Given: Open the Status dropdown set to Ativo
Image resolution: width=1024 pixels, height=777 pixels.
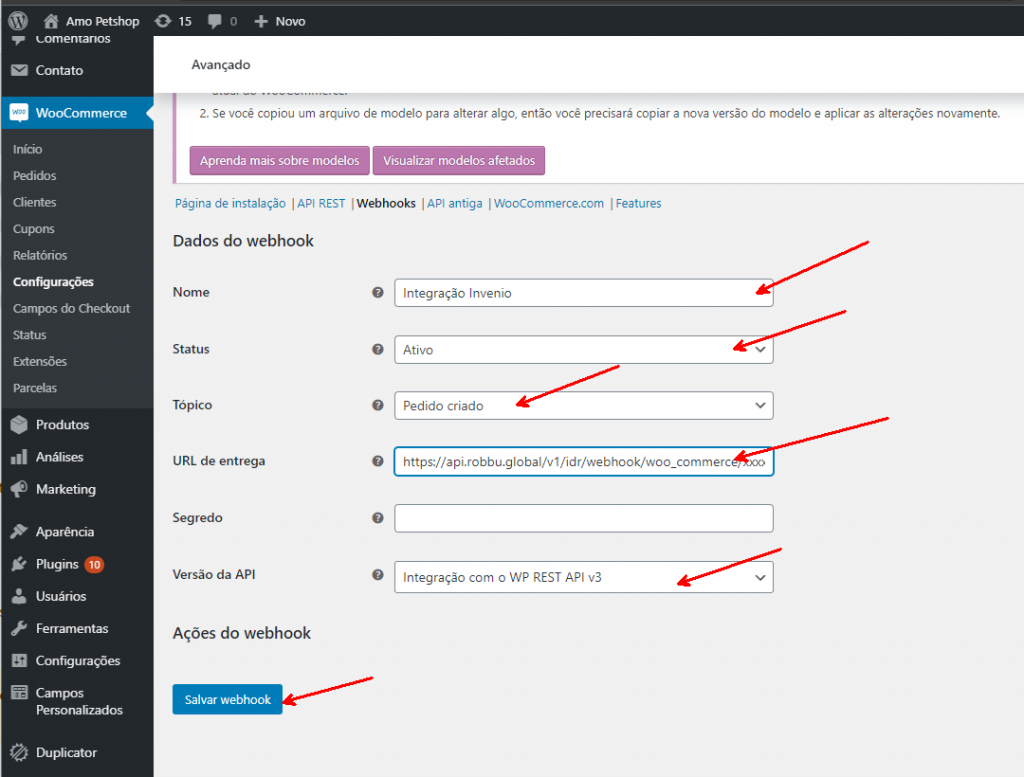Looking at the screenshot, I should [583, 350].
